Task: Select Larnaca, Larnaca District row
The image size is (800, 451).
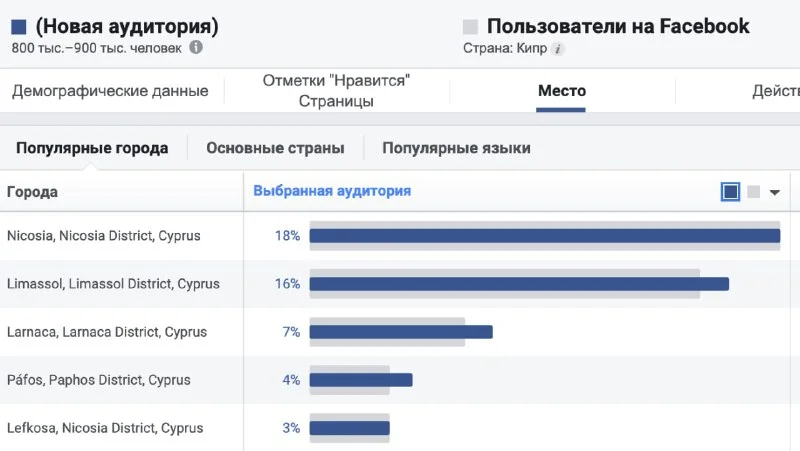Action: click(x=106, y=332)
